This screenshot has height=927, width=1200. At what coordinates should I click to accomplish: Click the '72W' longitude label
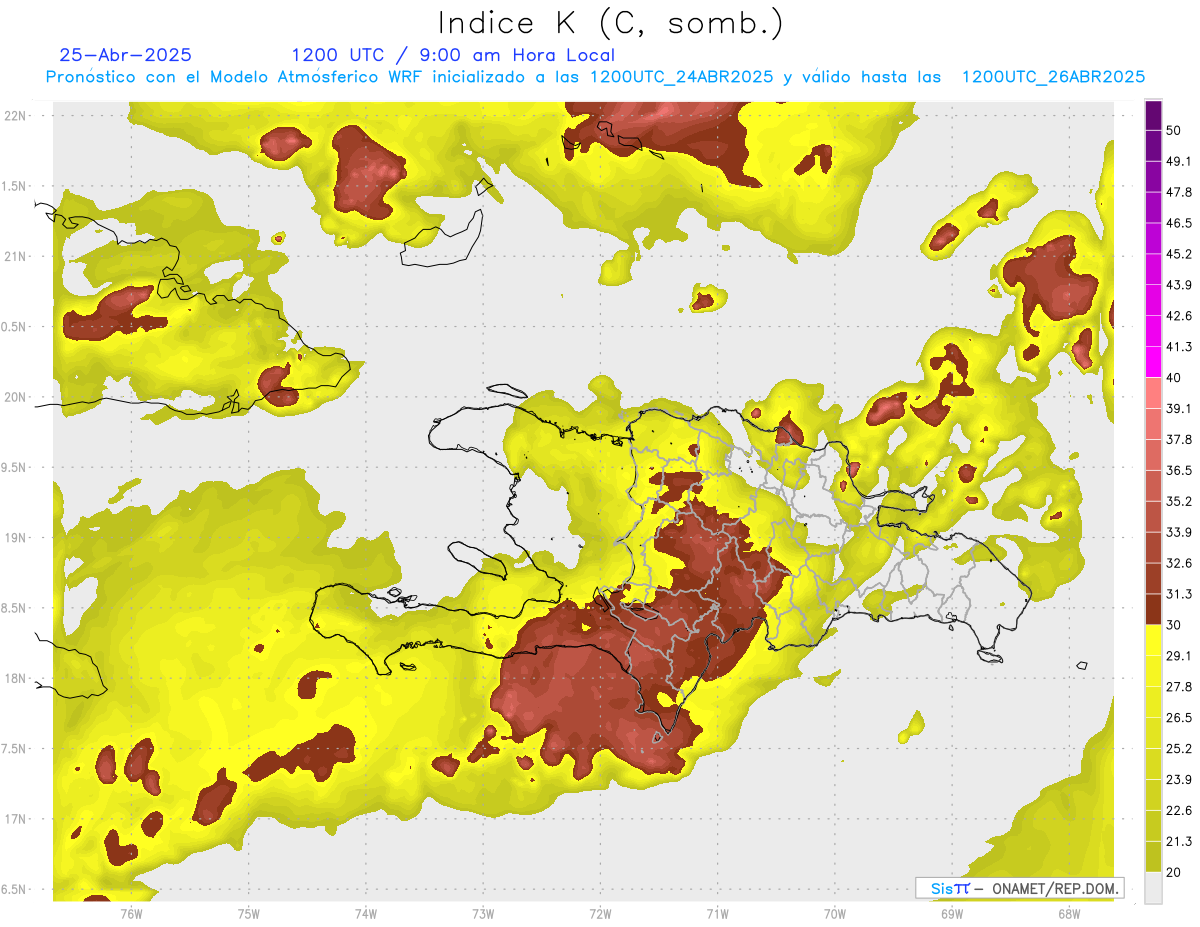(600, 914)
